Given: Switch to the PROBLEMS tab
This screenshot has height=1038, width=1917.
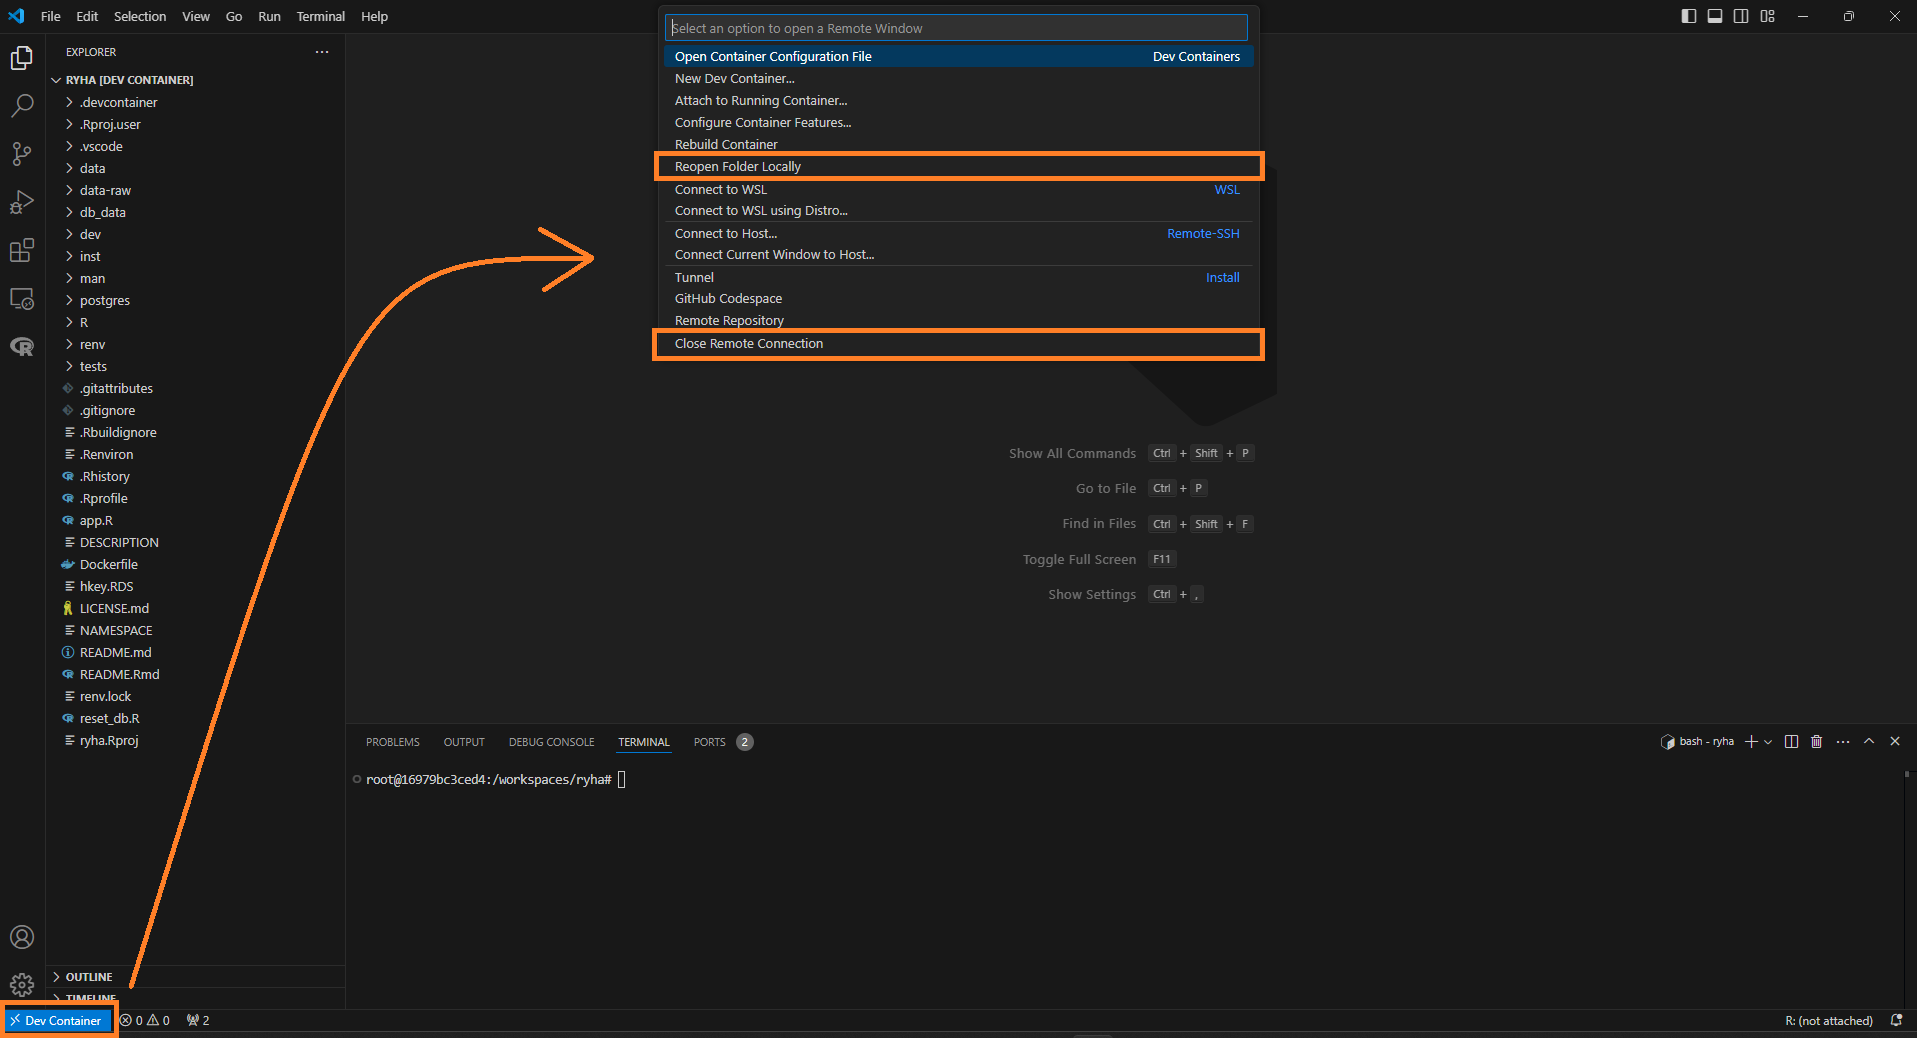Looking at the screenshot, I should pyautogui.click(x=392, y=742).
